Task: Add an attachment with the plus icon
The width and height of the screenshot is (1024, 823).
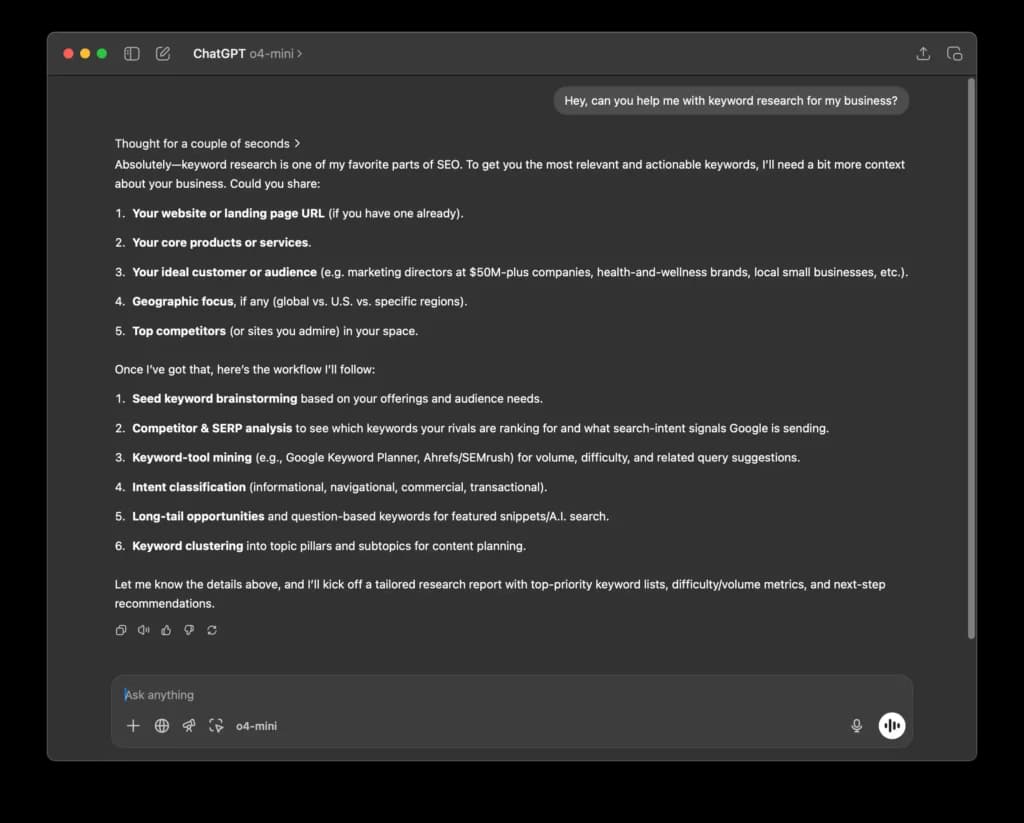Action: click(133, 726)
